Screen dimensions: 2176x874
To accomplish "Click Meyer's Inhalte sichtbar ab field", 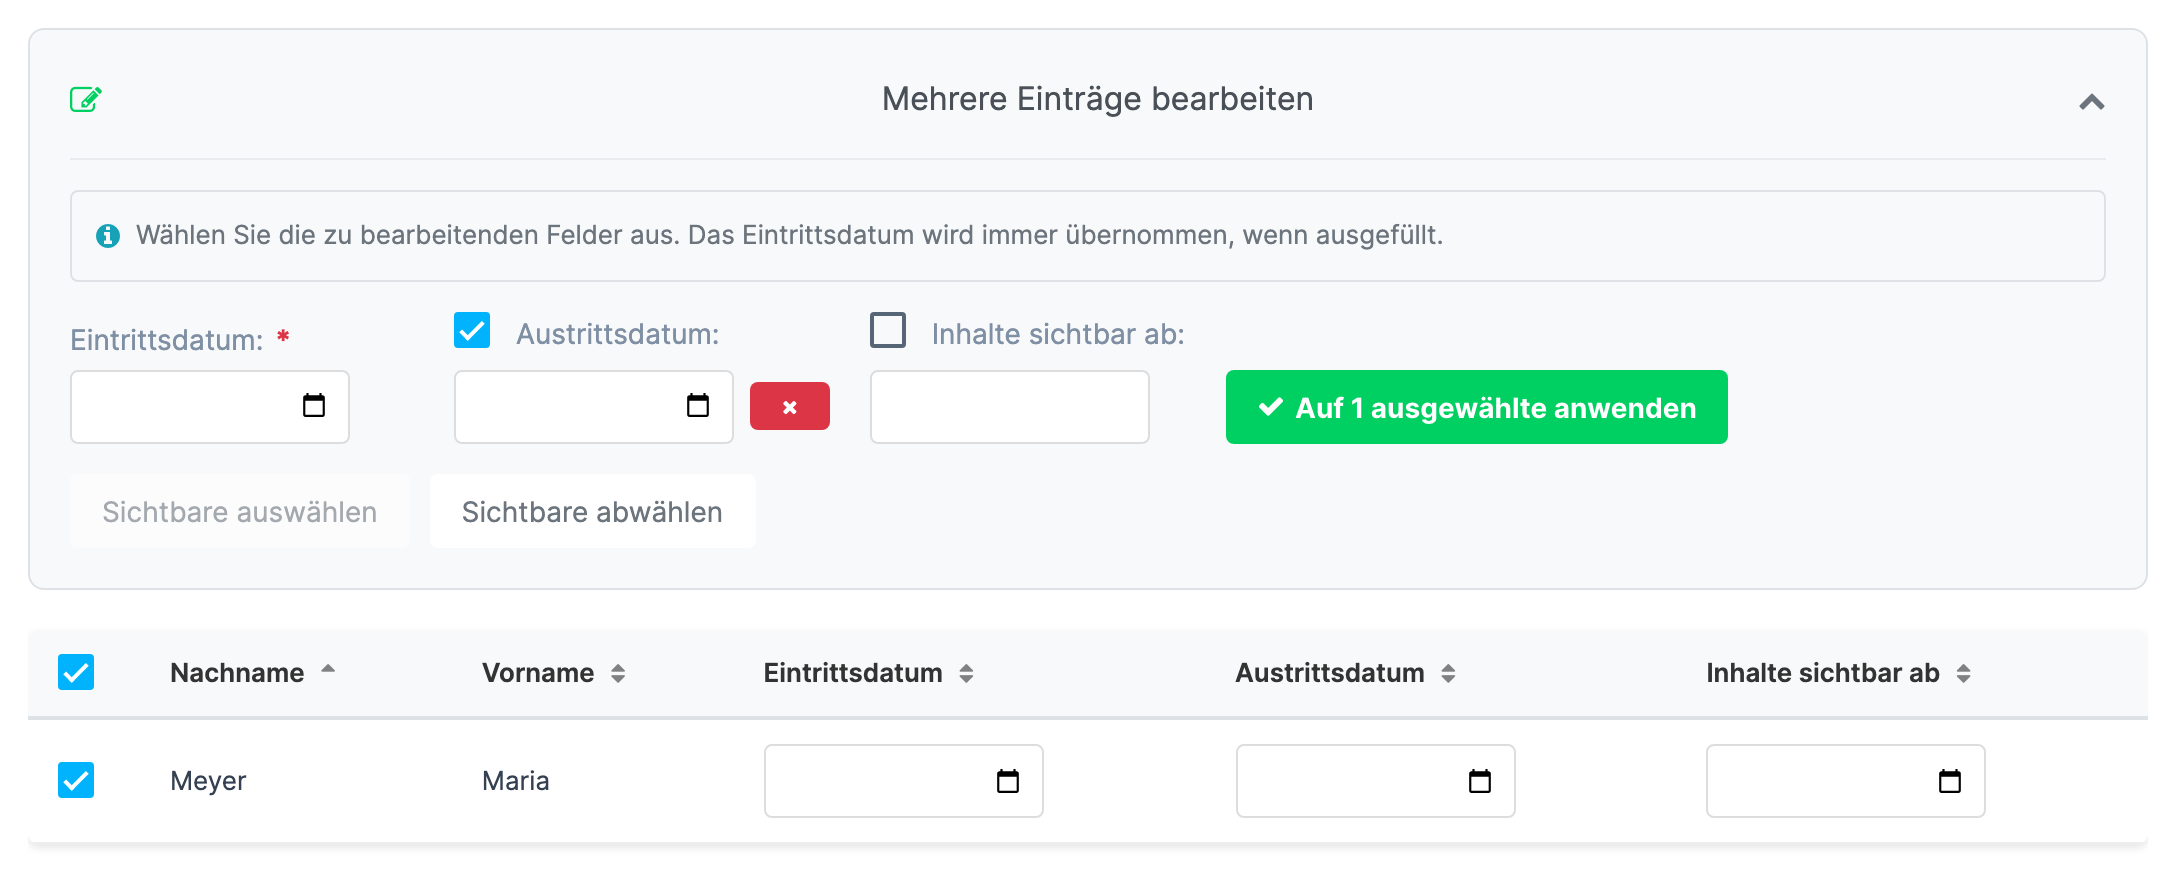I will point(1846,781).
